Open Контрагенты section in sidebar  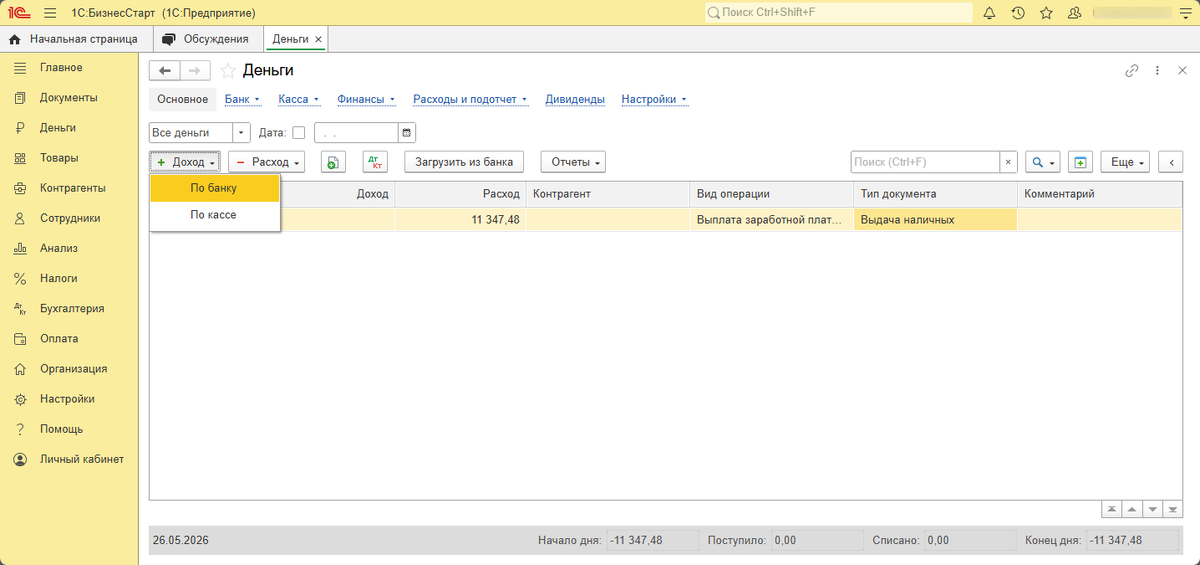(x=69, y=188)
